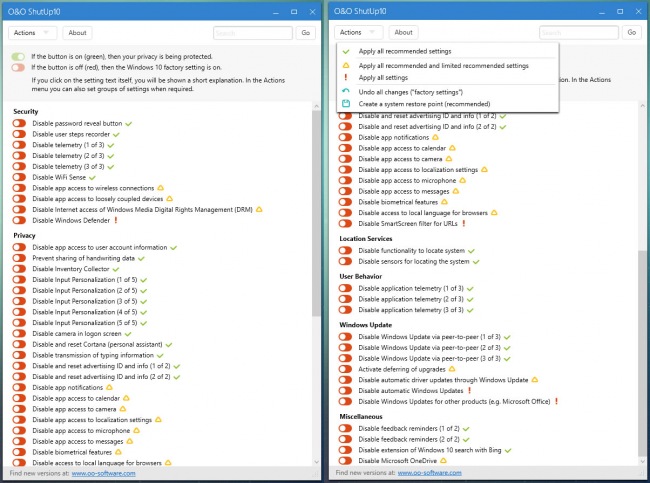
Task: Click undo arrow icon beside Undo all changes
Action: point(346,91)
